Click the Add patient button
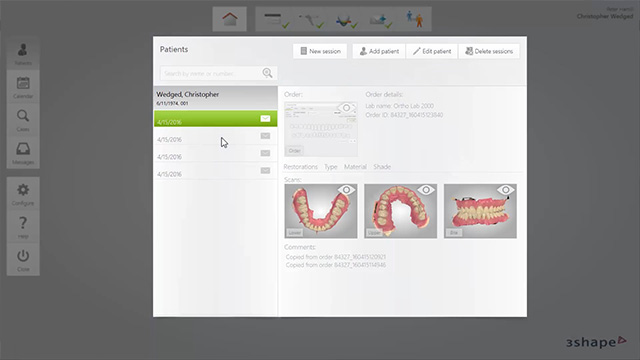Viewport: 640px width, 360px height. tap(379, 51)
